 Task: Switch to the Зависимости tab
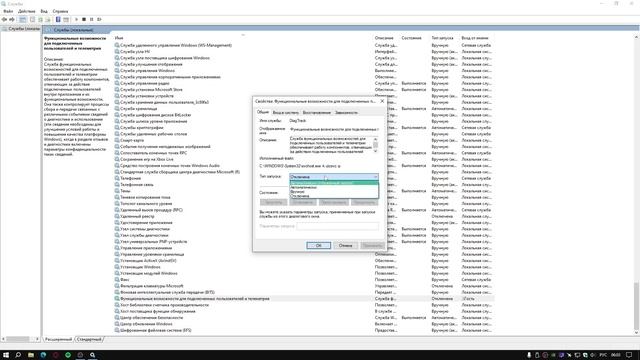tap(346, 112)
